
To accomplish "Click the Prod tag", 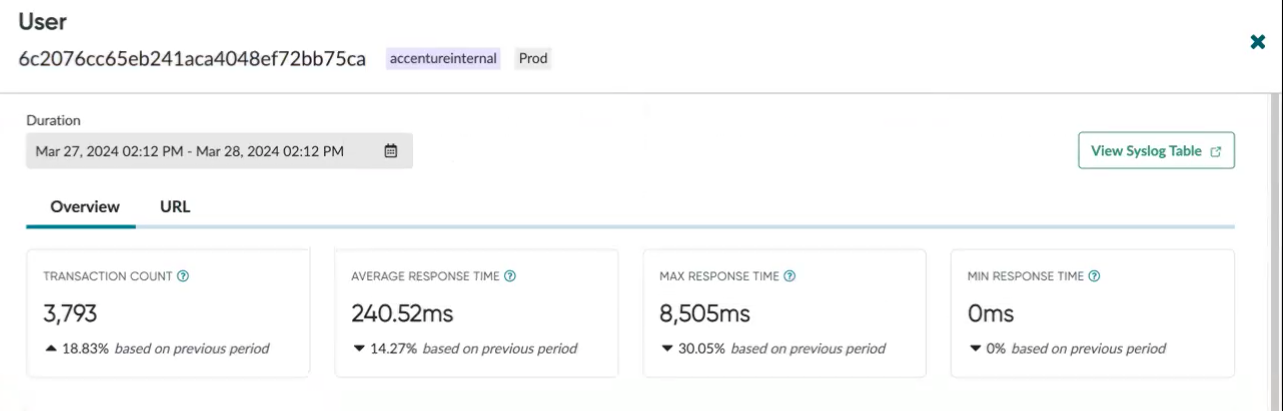I will [535, 58].
